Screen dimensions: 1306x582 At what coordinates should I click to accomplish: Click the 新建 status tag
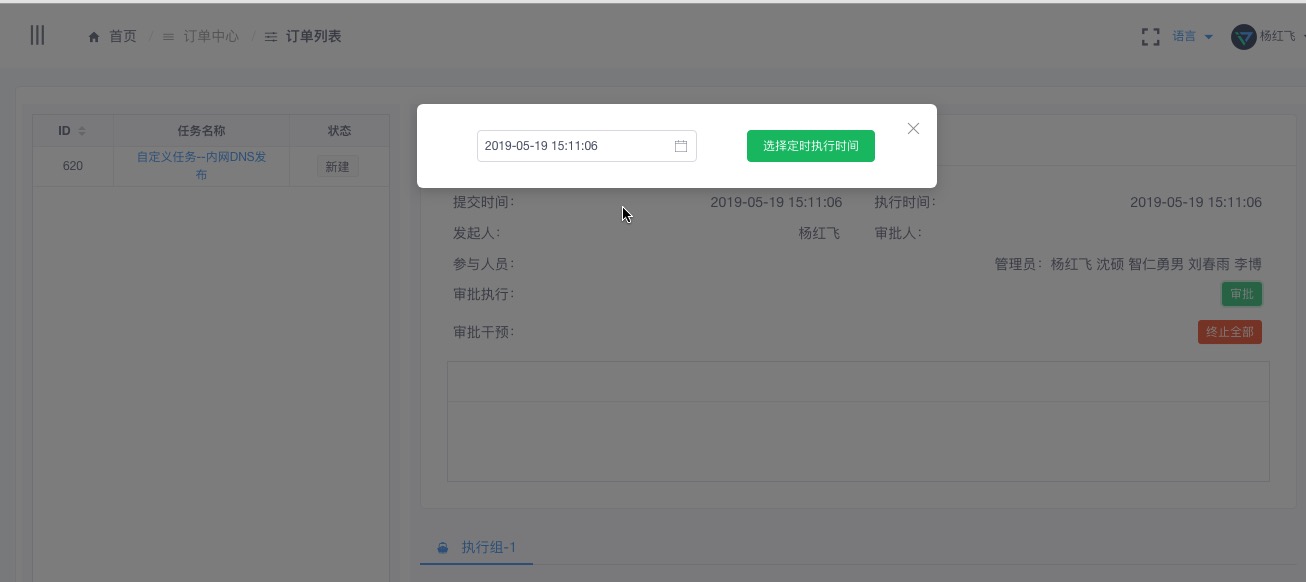[338, 167]
